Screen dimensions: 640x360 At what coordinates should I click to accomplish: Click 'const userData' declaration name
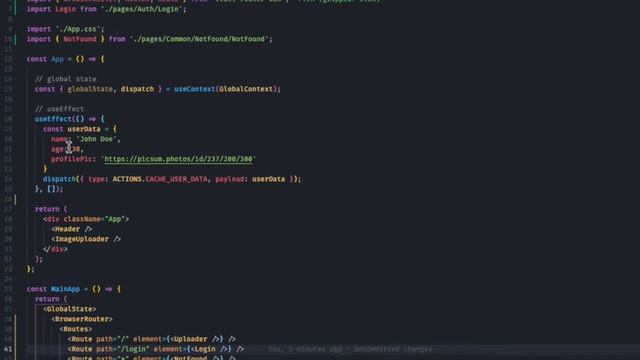click(84, 129)
